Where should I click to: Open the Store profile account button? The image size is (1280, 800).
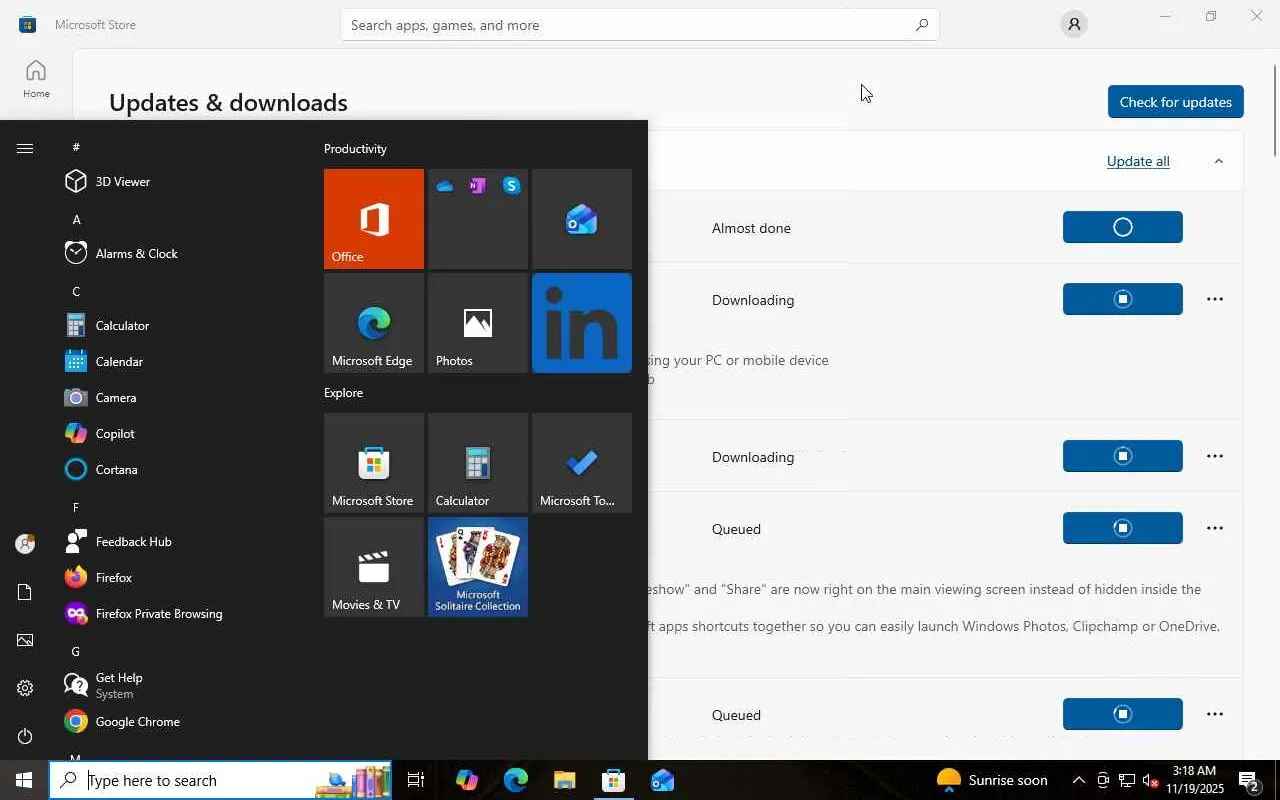coord(1073,24)
